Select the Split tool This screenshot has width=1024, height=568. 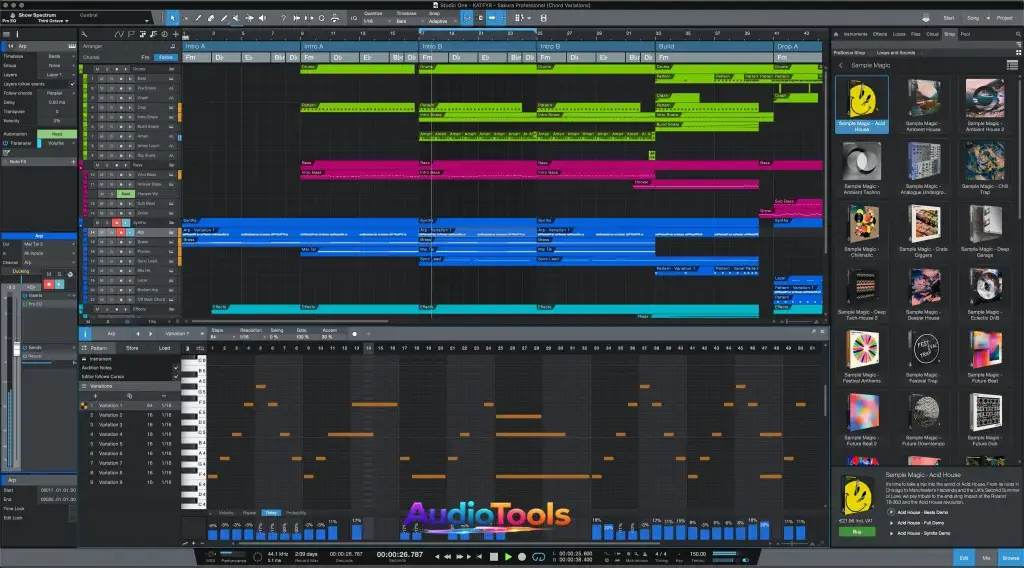[x=199, y=18]
